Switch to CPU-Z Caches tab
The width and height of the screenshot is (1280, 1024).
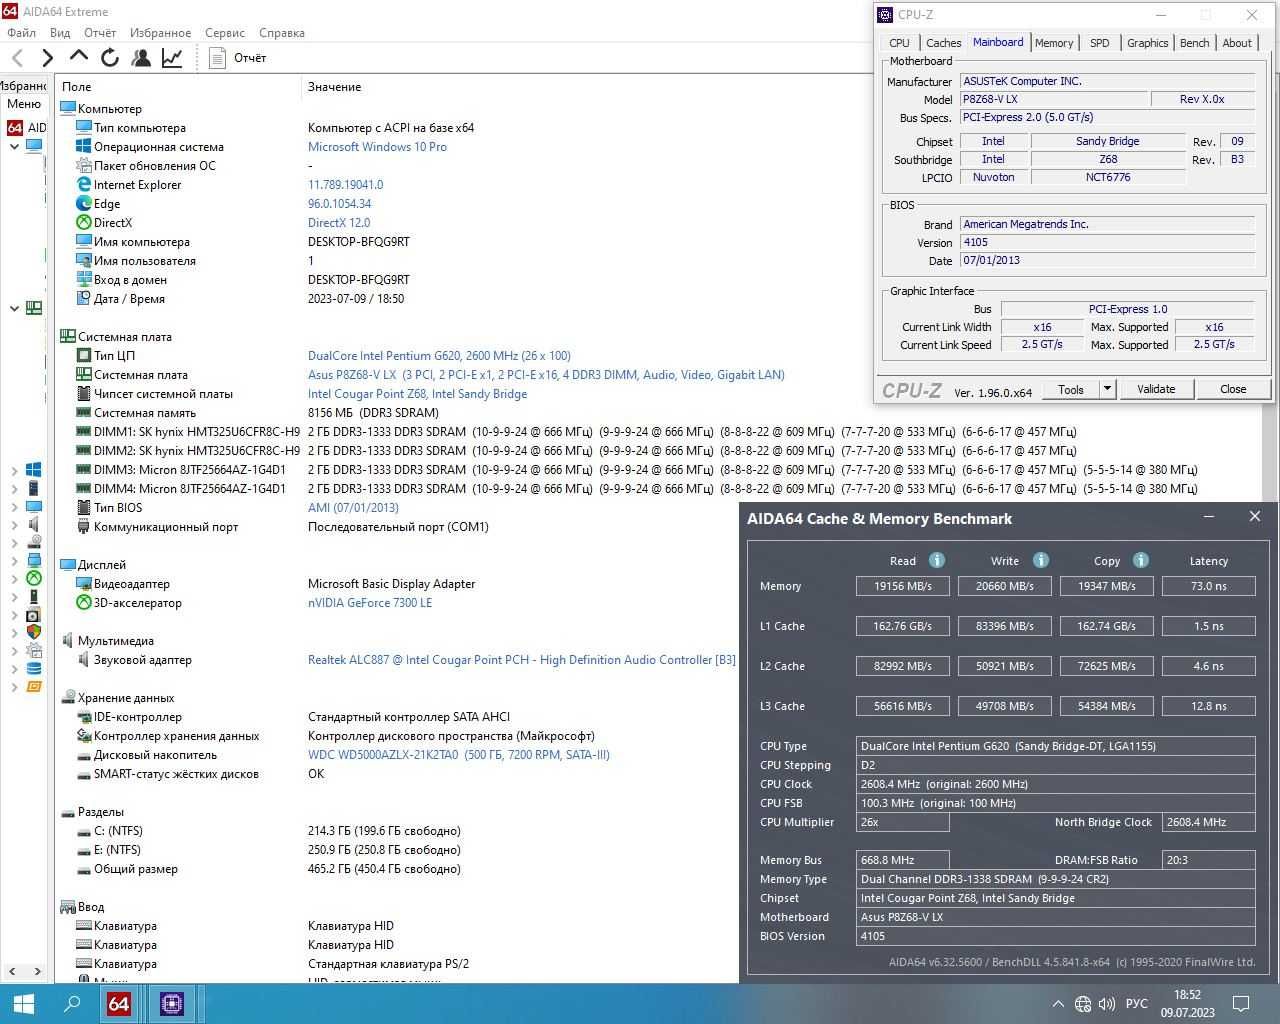coord(943,43)
